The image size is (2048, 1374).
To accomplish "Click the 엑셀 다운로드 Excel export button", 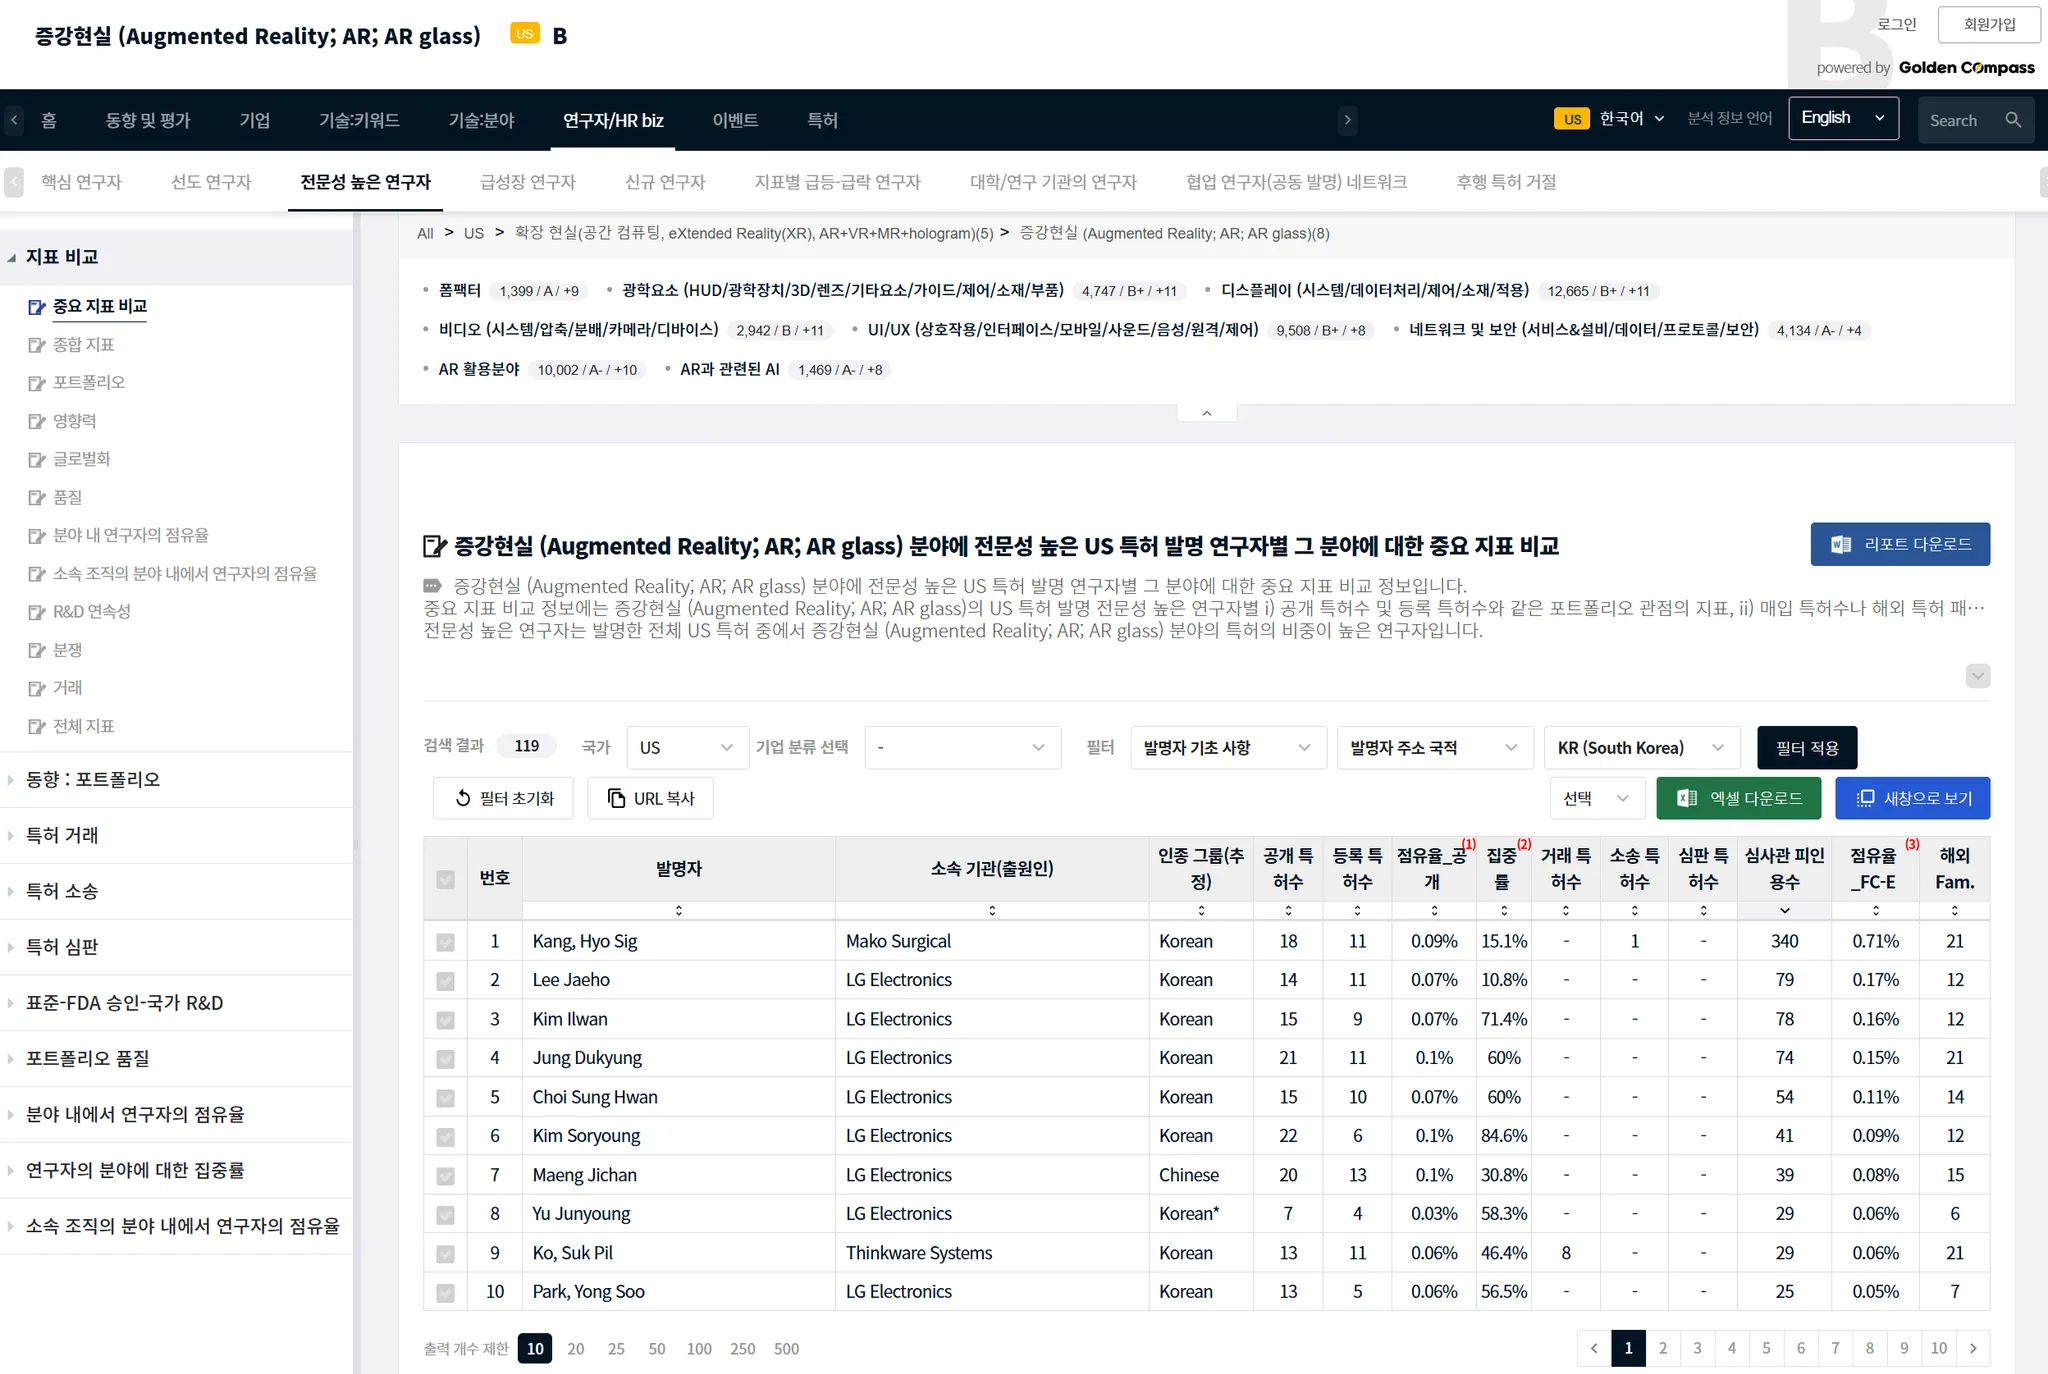I will (1738, 798).
